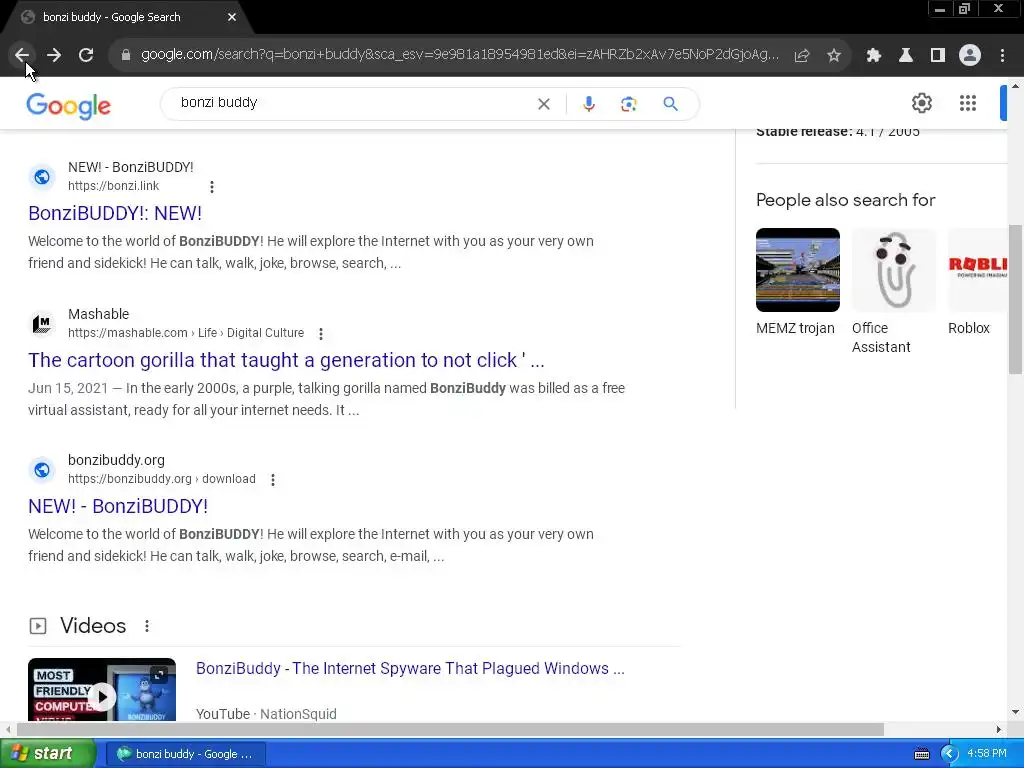Click the horizontal scrollbar thumb

point(450,729)
